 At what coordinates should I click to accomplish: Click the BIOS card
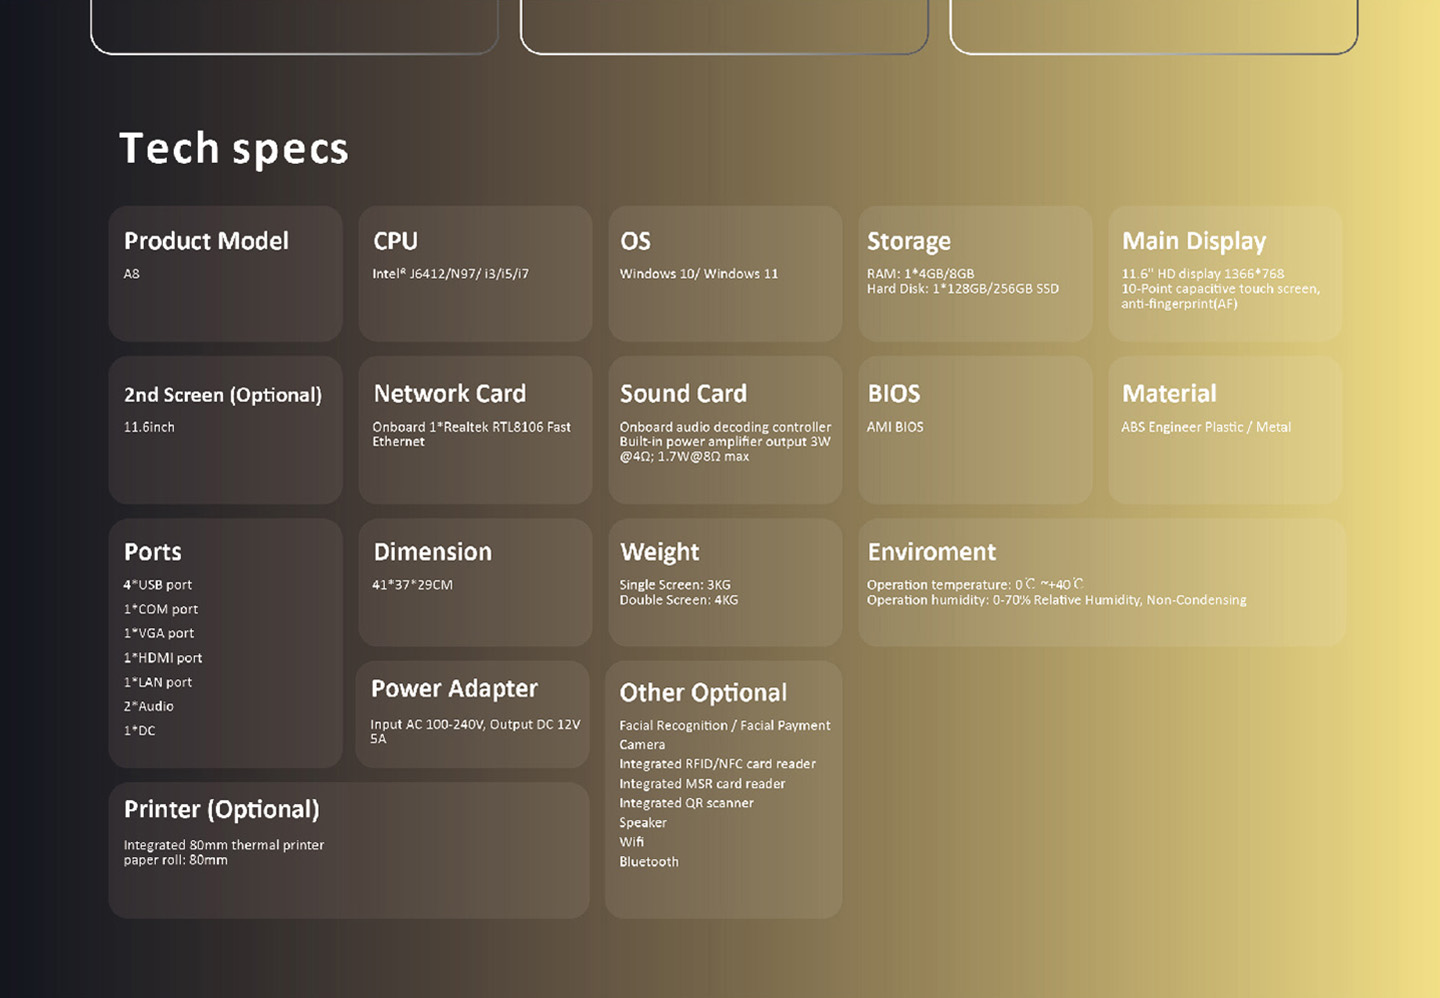pos(975,430)
